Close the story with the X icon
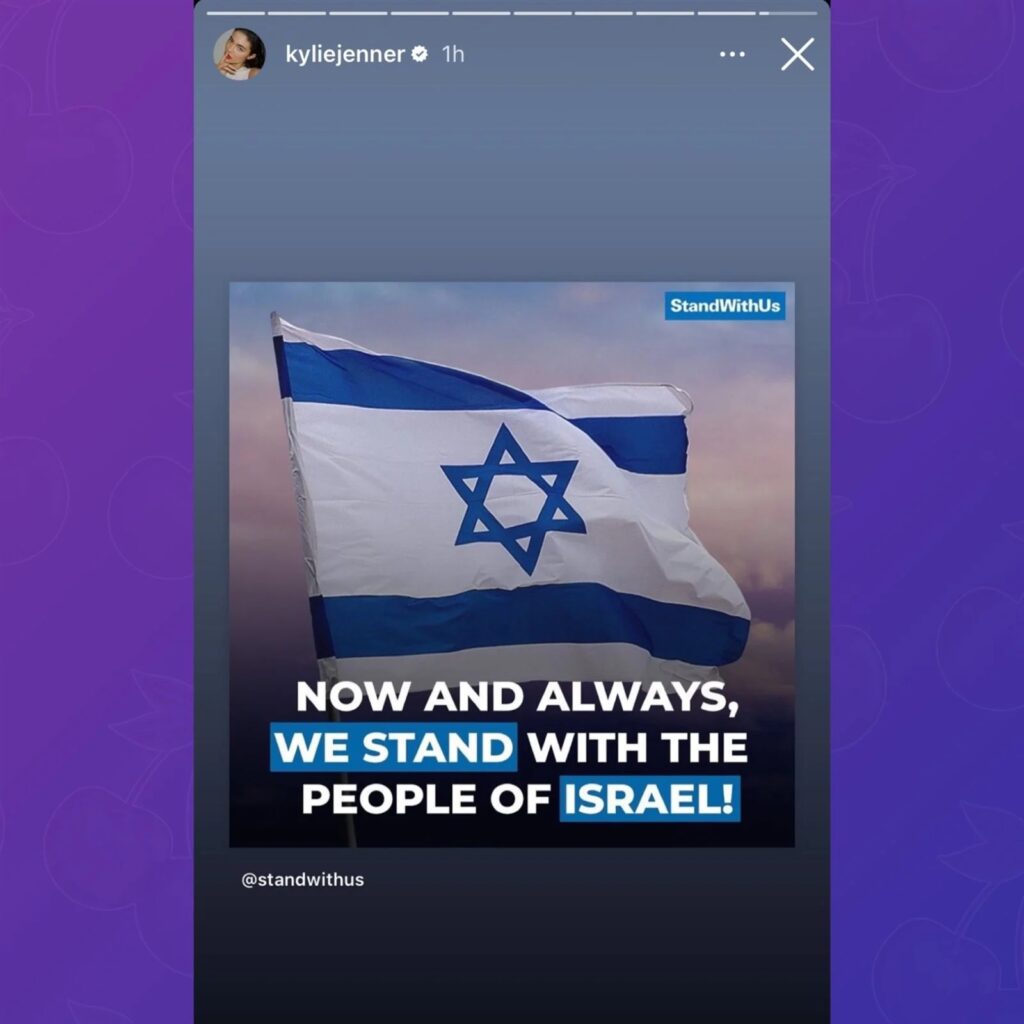 tap(797, 54)
